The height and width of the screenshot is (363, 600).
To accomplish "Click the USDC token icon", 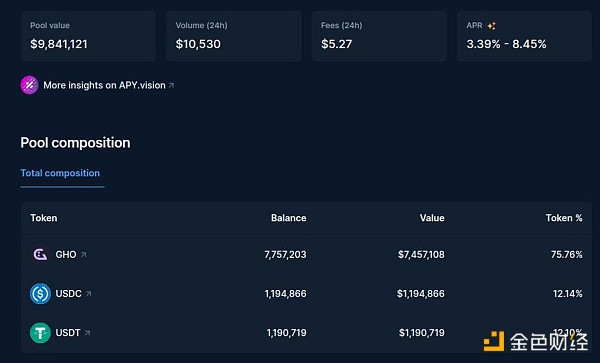I will [x=40, y=294].
